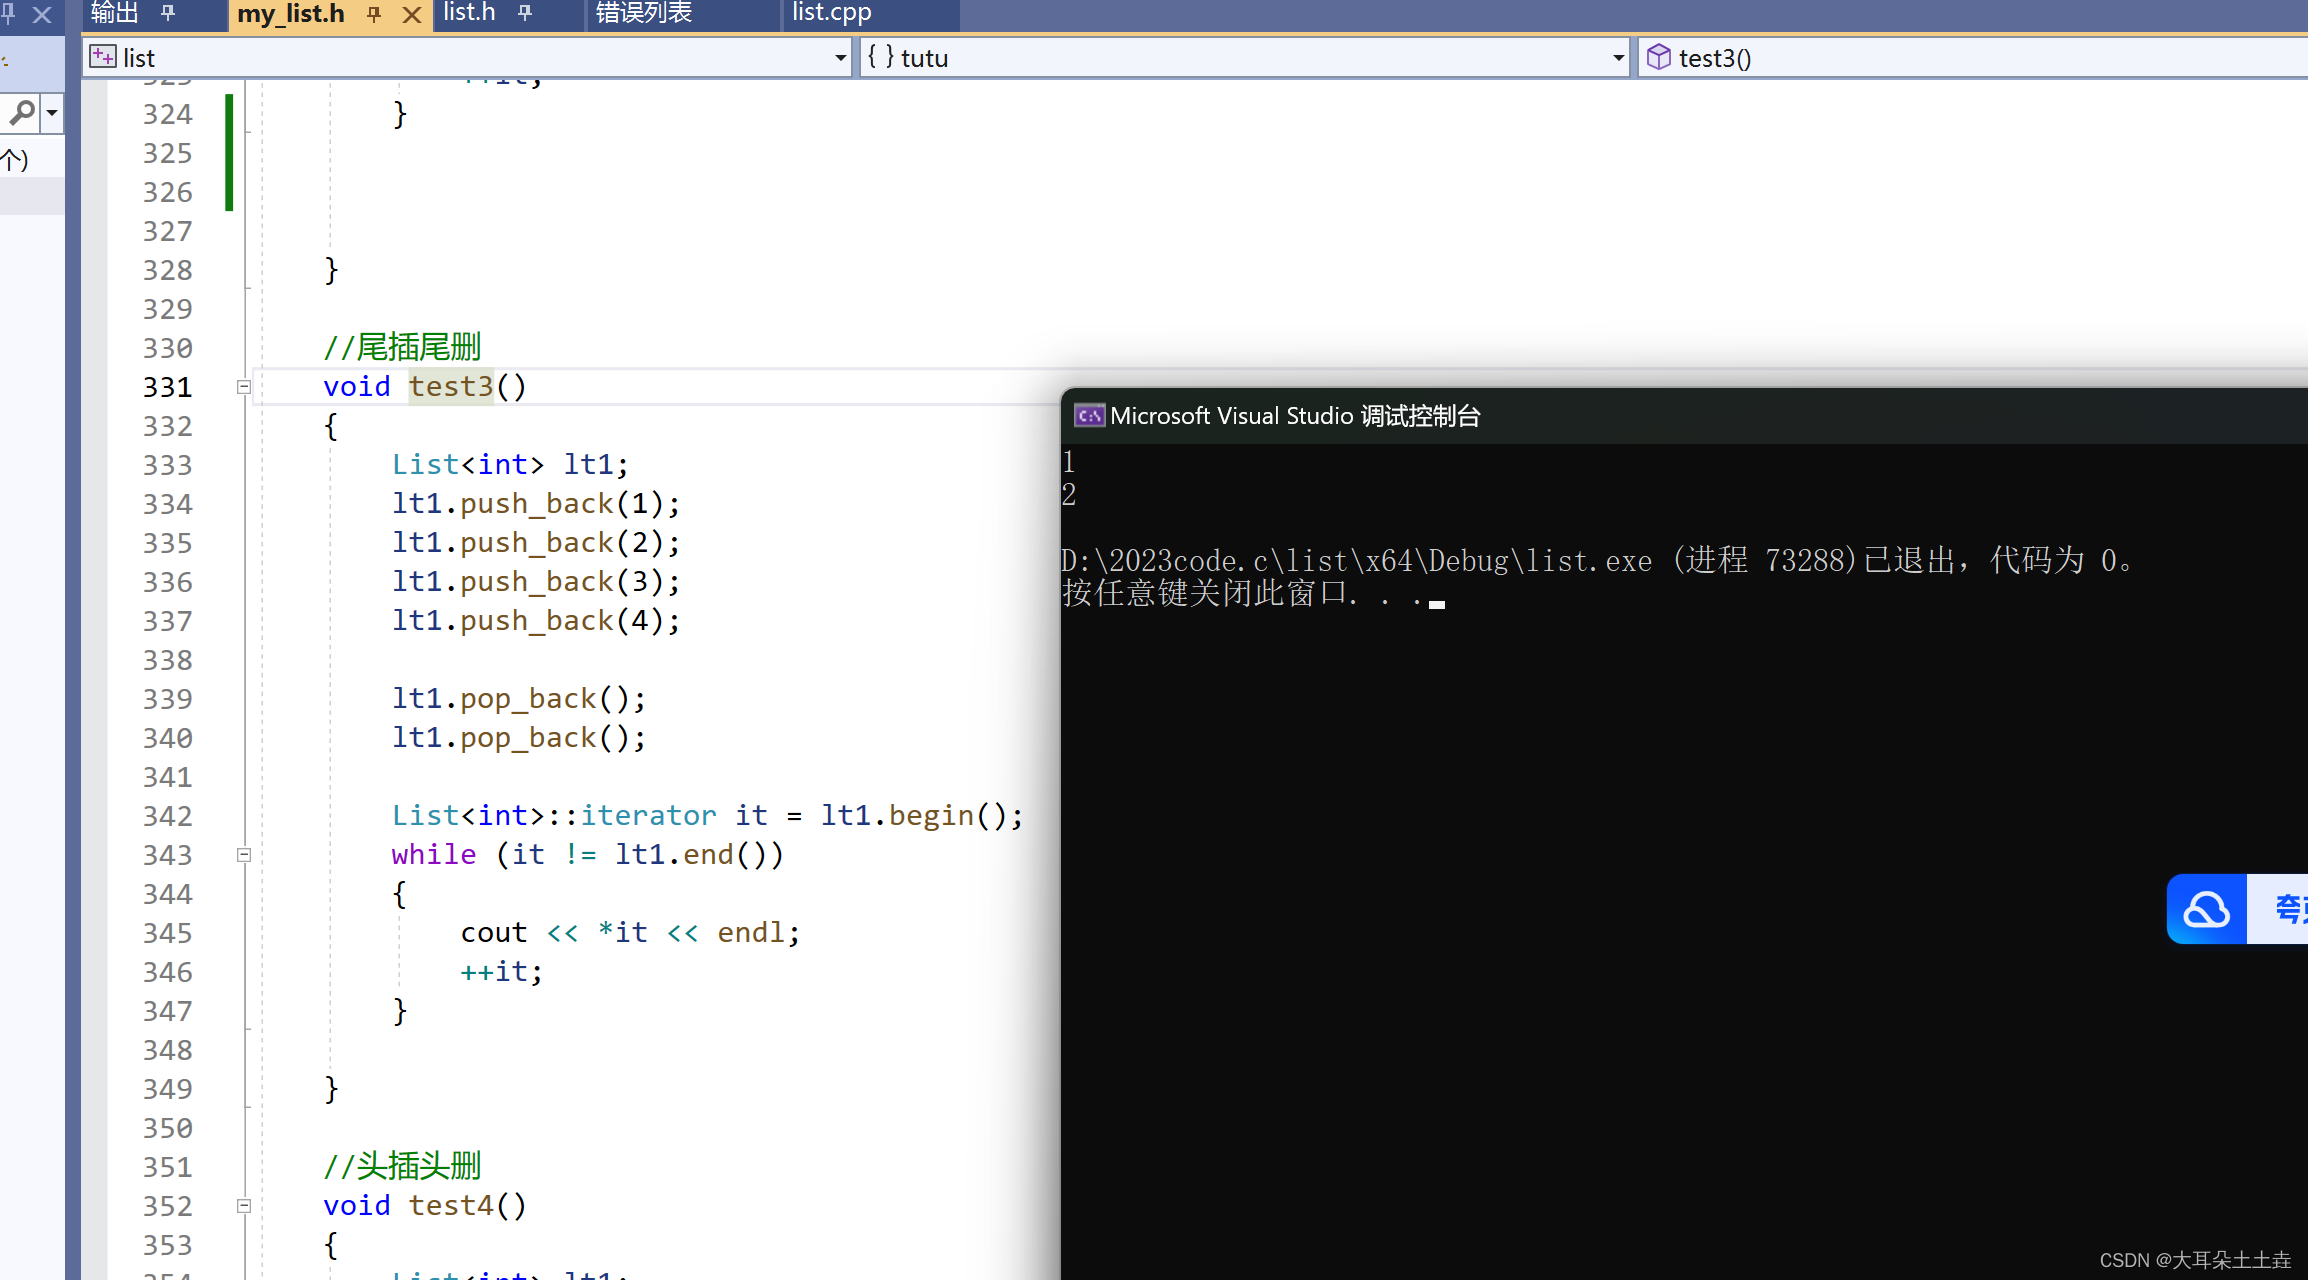Open the list.h tab
Screen dimensions: 2308x1280
(x=469, y=13)
